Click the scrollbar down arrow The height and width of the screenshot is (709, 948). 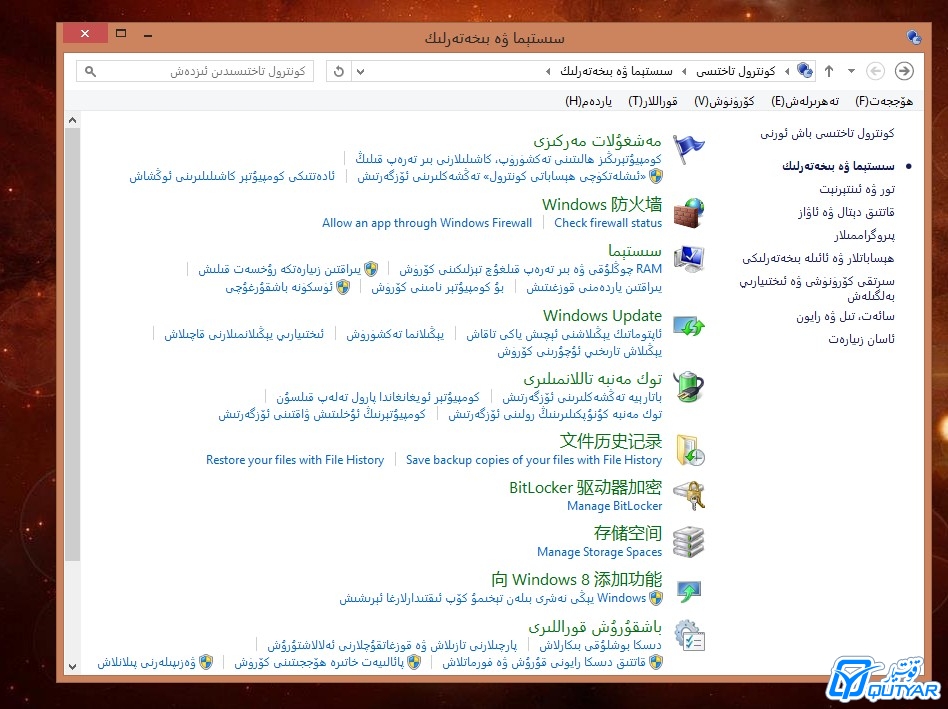(x=73, y=667)
